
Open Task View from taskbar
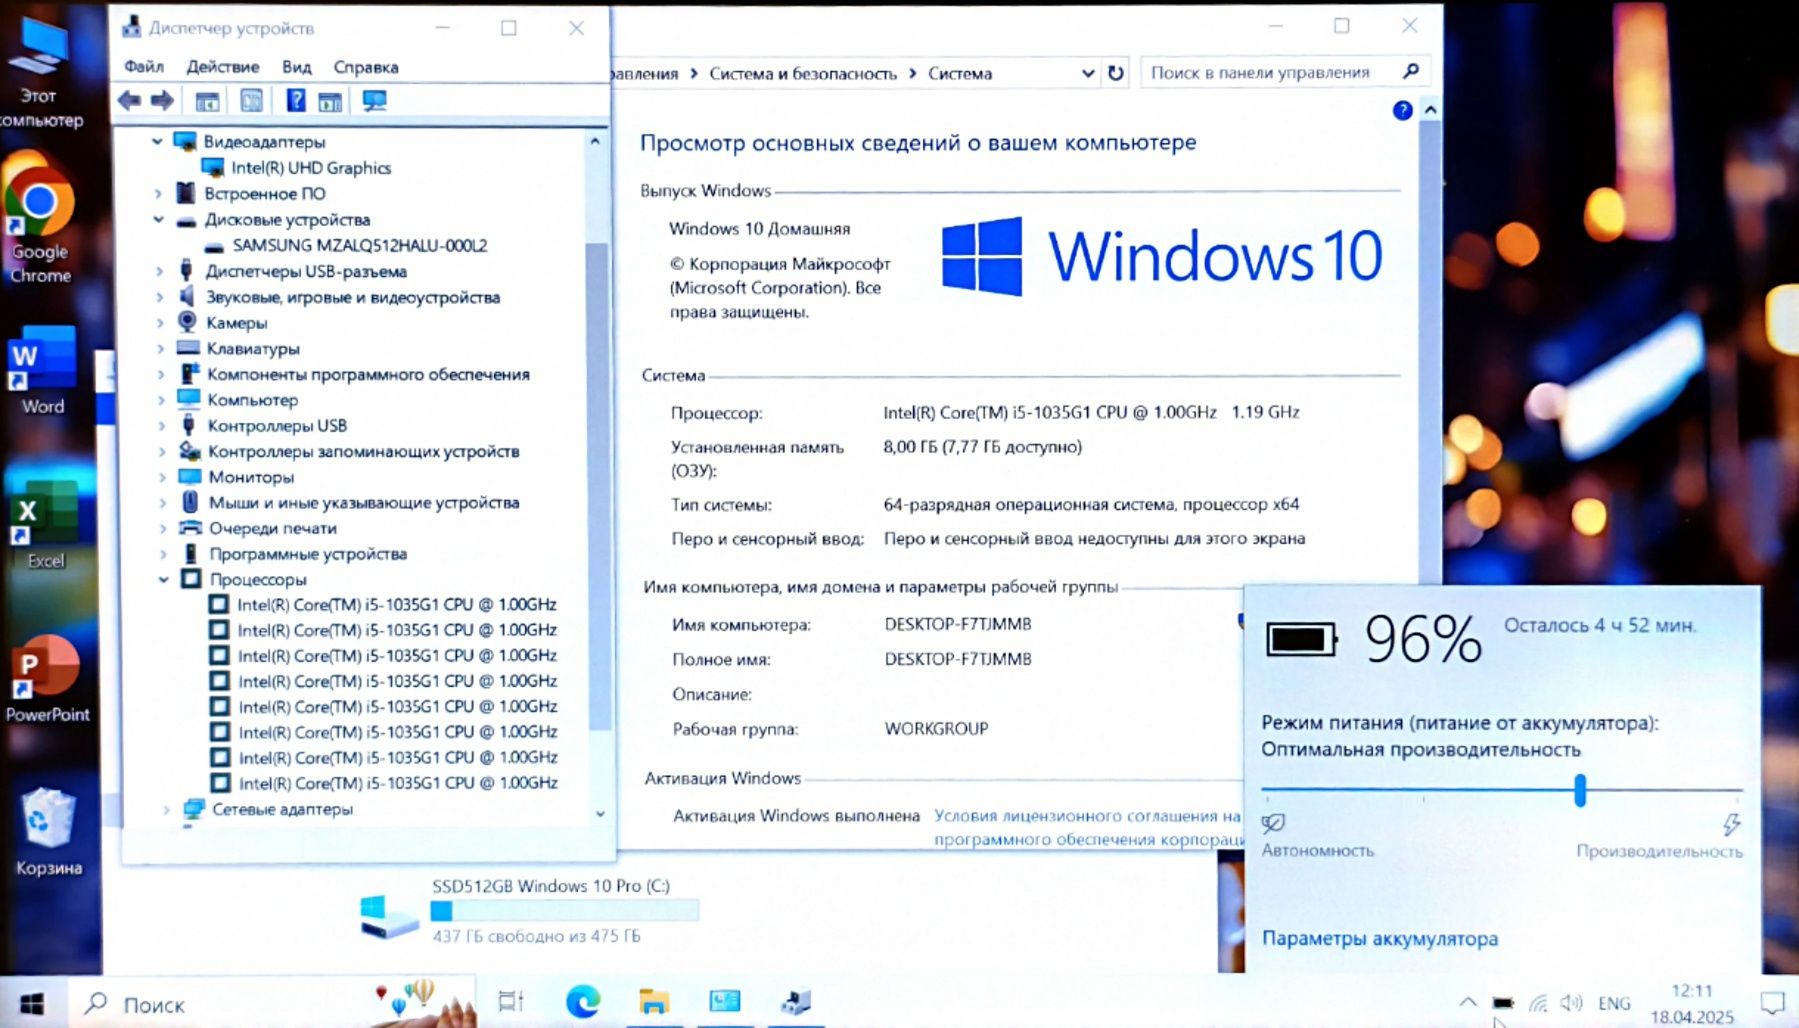(x=511, y=1001)
